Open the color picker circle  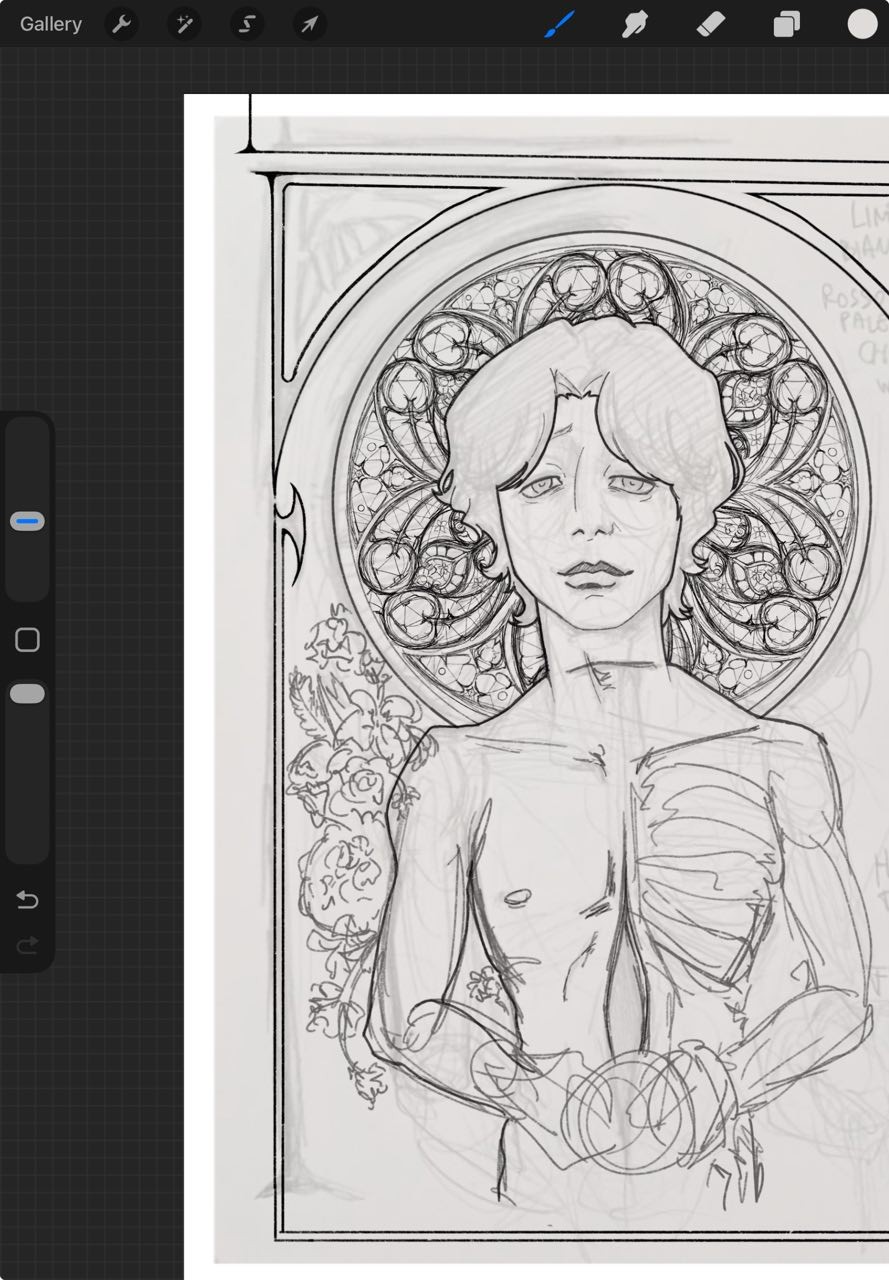click(x=862, y=24)
